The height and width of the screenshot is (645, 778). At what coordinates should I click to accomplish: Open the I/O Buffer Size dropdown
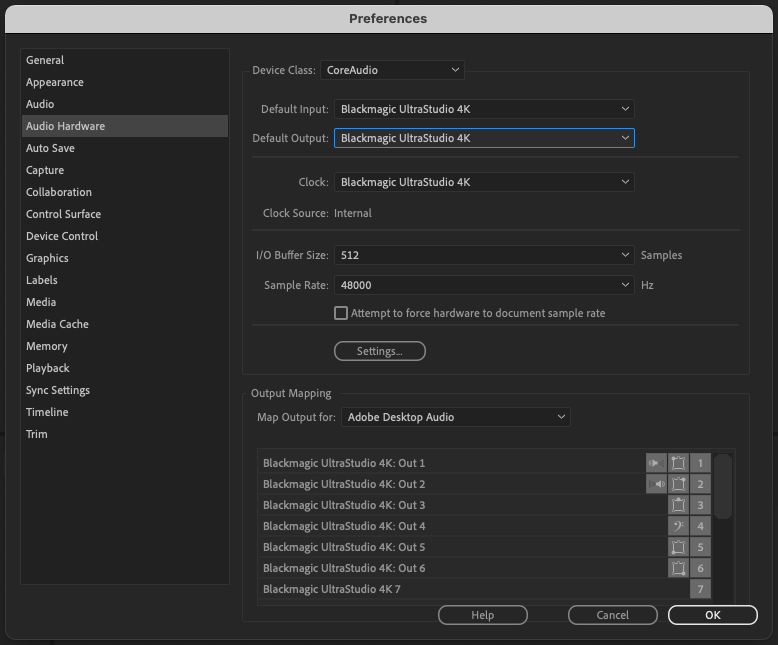(484, 255)
